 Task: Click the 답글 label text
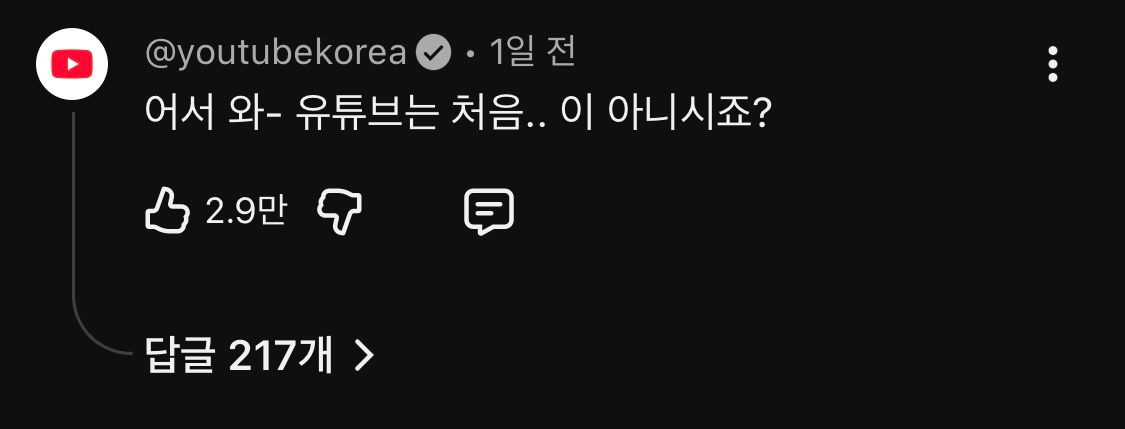(179, 356)
